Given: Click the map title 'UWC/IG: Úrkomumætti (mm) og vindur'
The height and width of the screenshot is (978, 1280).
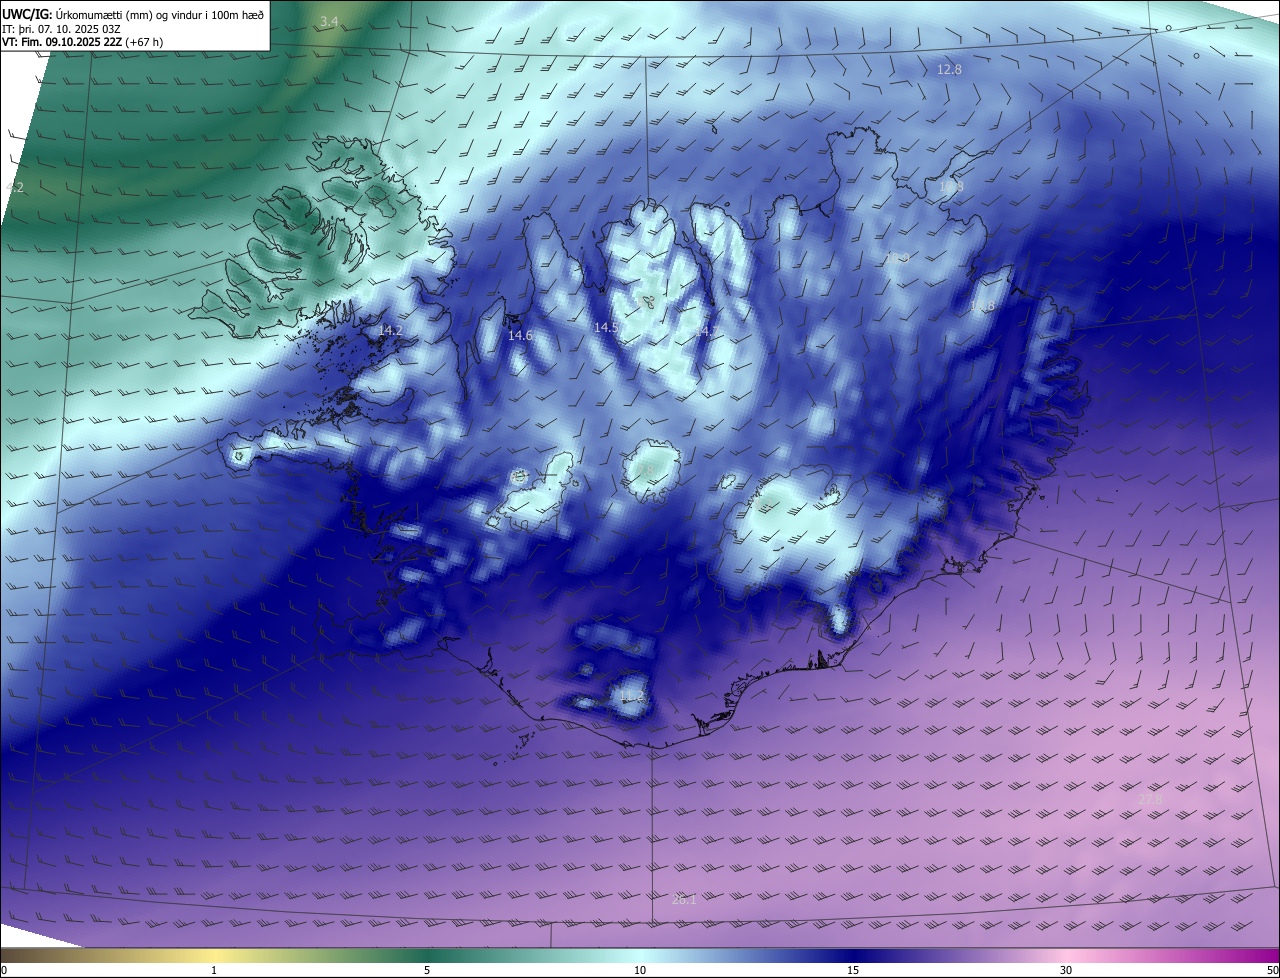Looking at the screenshot, I should pos(133,14).
